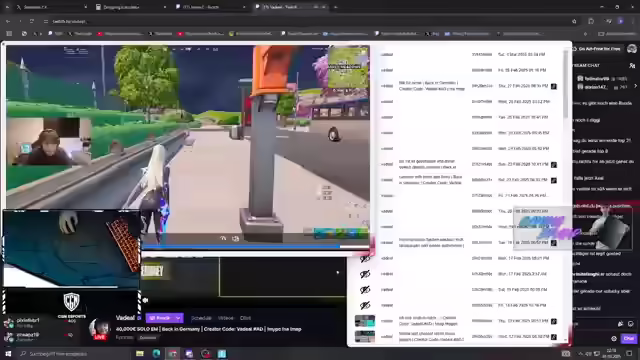640x360 pixels.
Task: Click Go Ad-Free for Free button
Action: 597,49
